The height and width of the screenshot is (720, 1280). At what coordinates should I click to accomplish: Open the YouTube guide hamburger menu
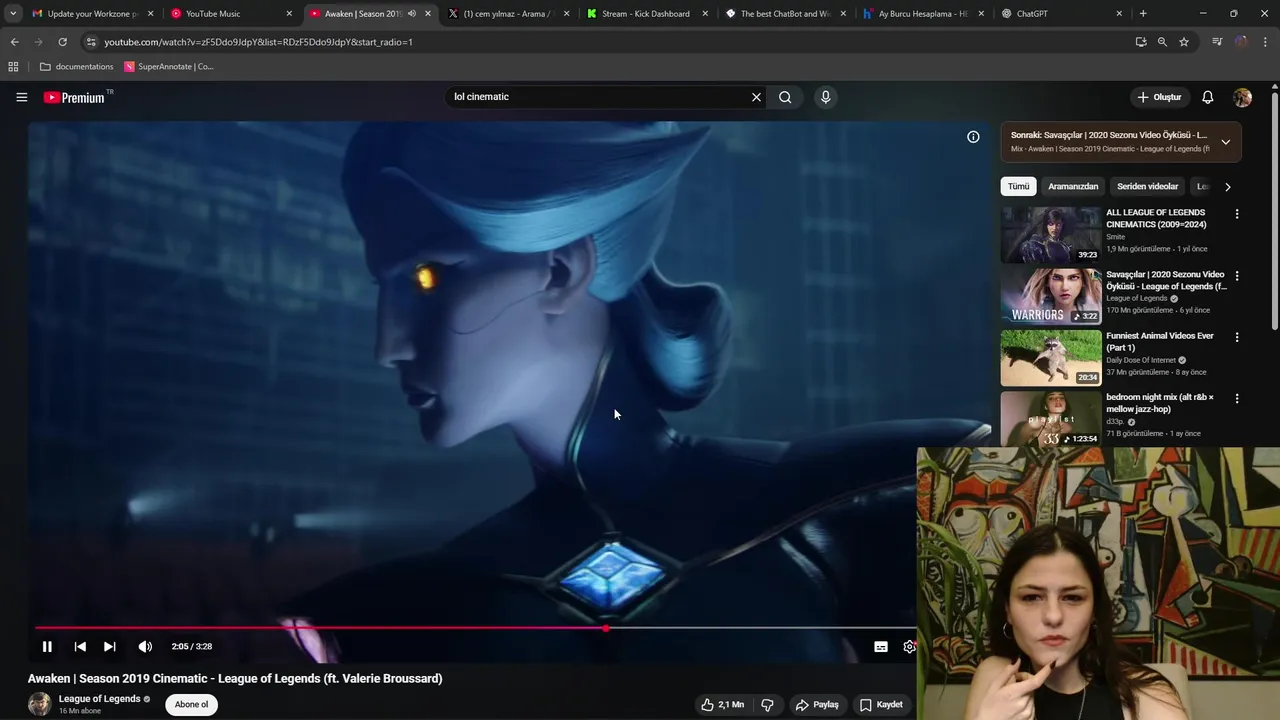[21, 97]
